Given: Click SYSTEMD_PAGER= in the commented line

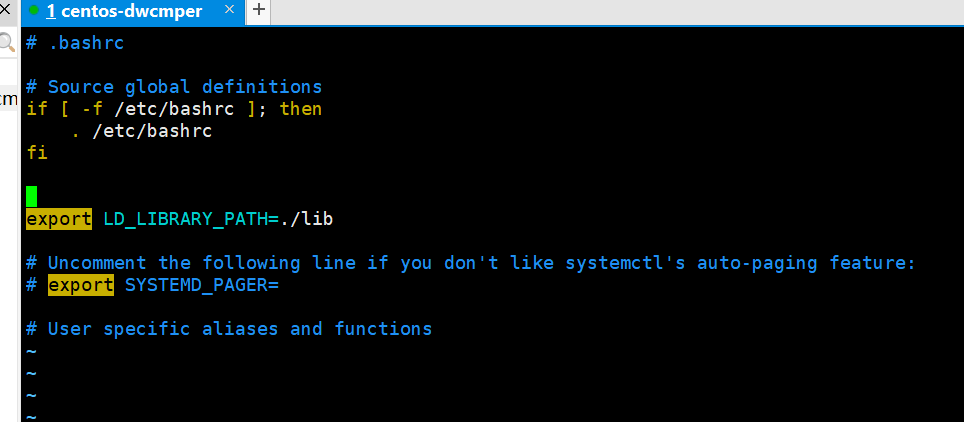Looking at the screenshot, I should pyautogui.click(x=201, y=285).
